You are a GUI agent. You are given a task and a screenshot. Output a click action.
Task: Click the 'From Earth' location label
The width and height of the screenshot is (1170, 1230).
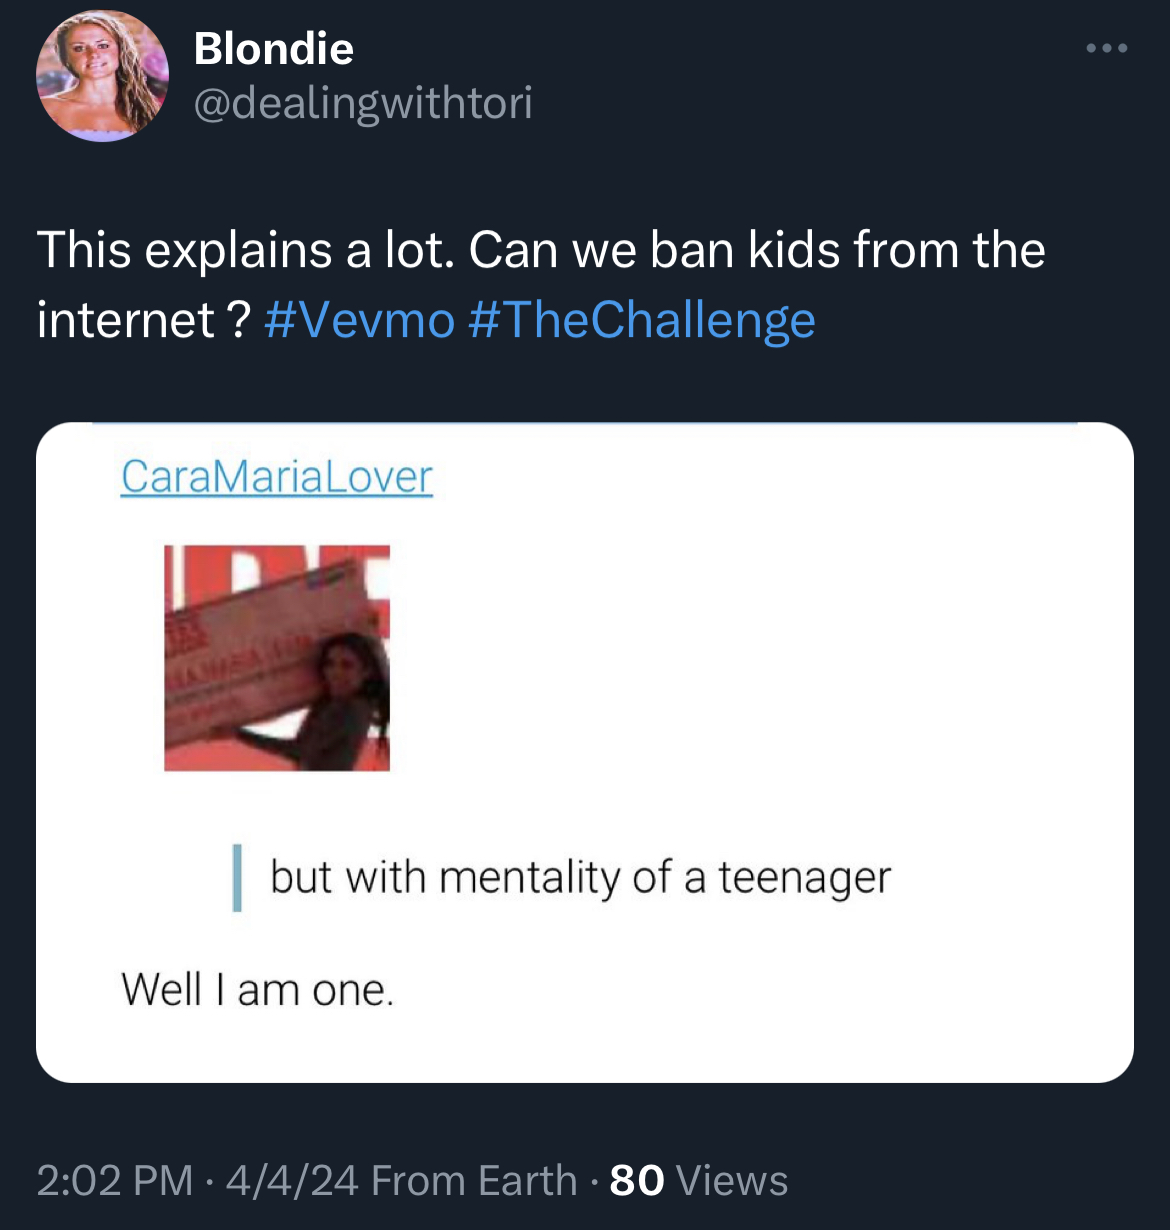click(x=474, y=1180)
